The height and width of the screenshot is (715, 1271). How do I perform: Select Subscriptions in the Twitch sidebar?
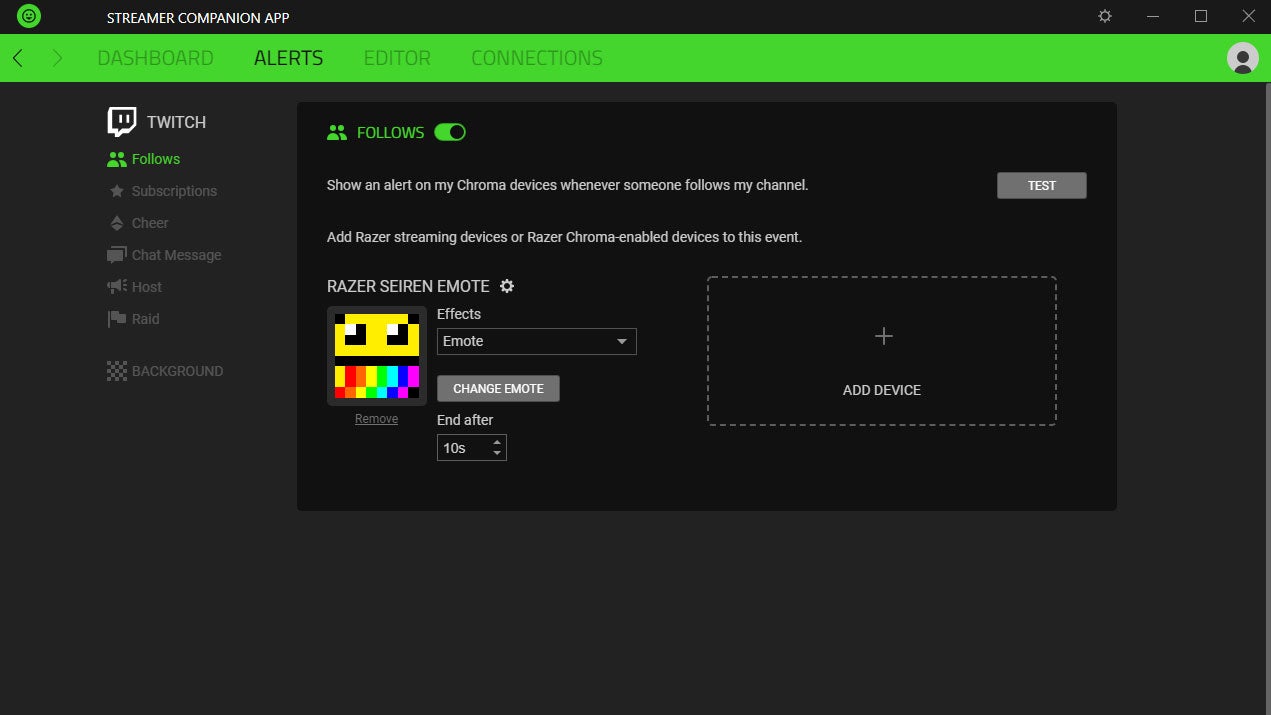[x=174, y=191]
